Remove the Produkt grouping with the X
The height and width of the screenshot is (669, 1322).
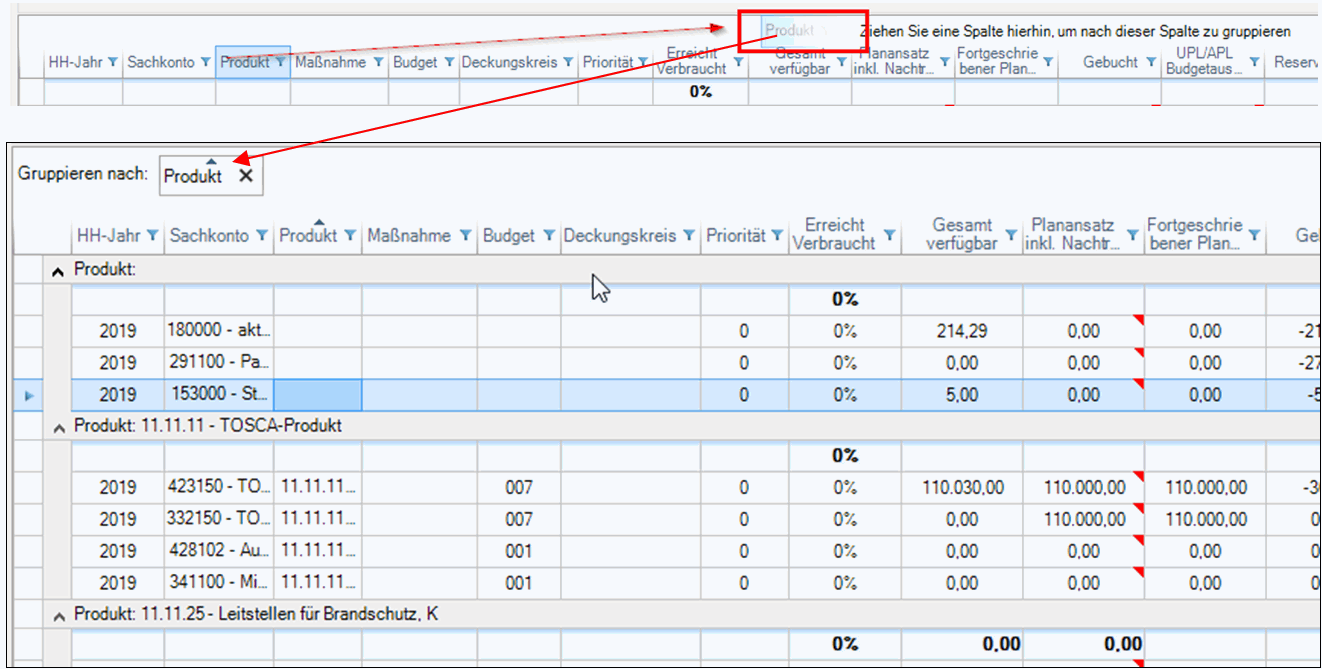coord(246,176)
